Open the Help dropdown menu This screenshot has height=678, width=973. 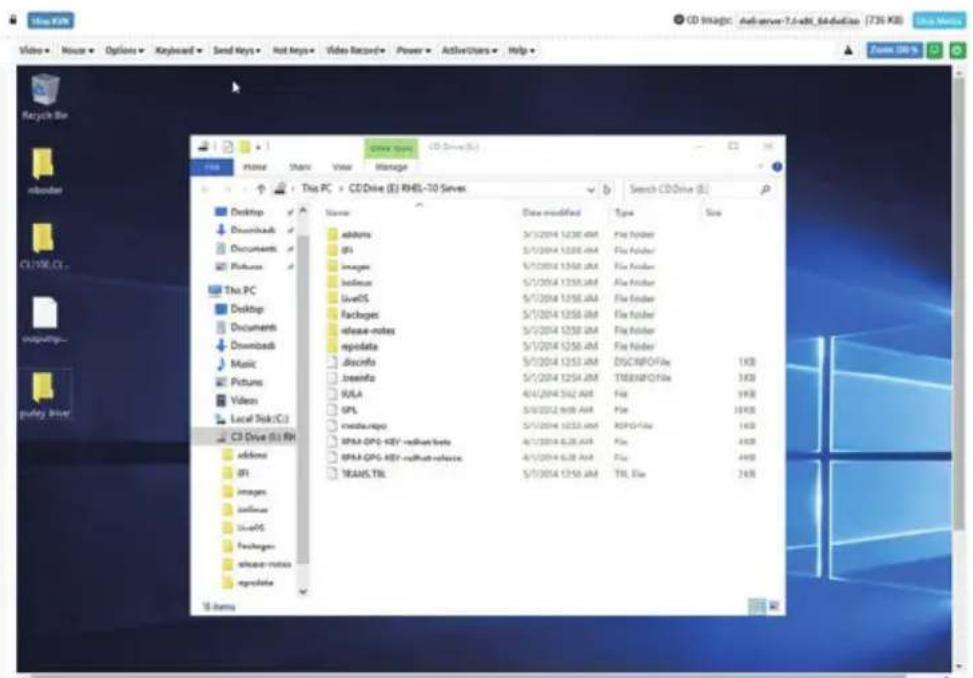tap(521, 50)
